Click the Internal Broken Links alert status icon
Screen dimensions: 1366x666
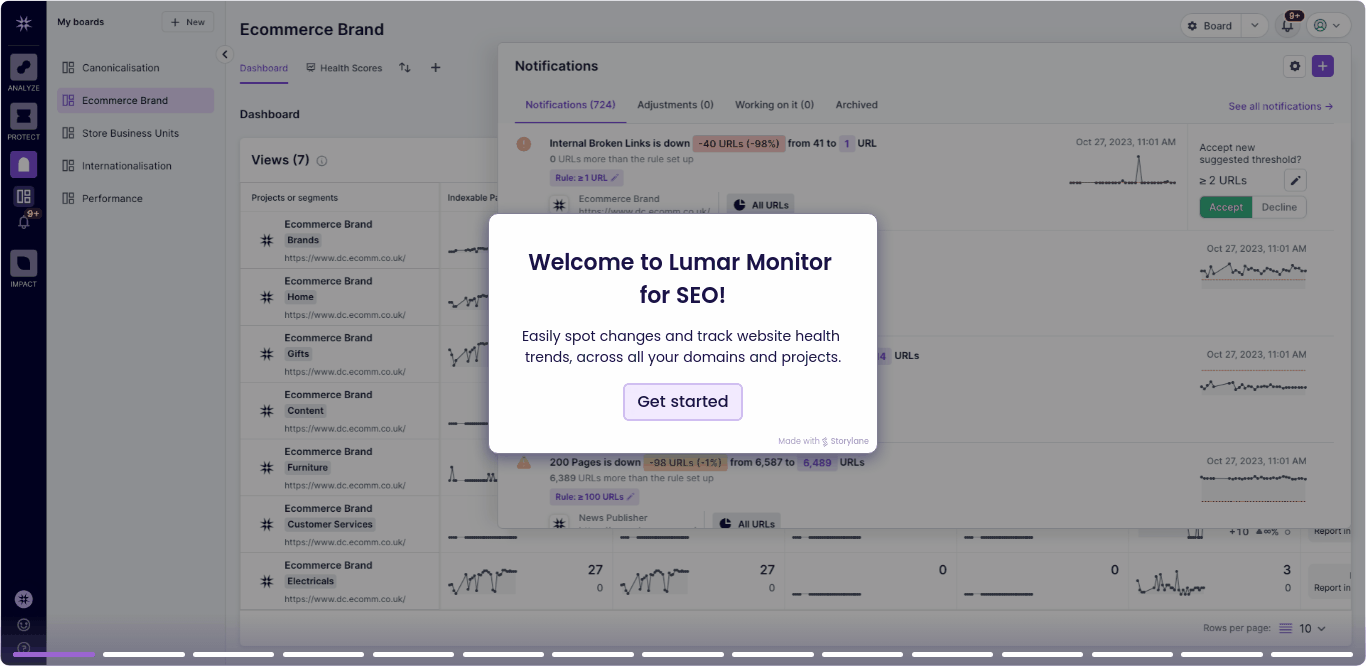coord(524,144)
